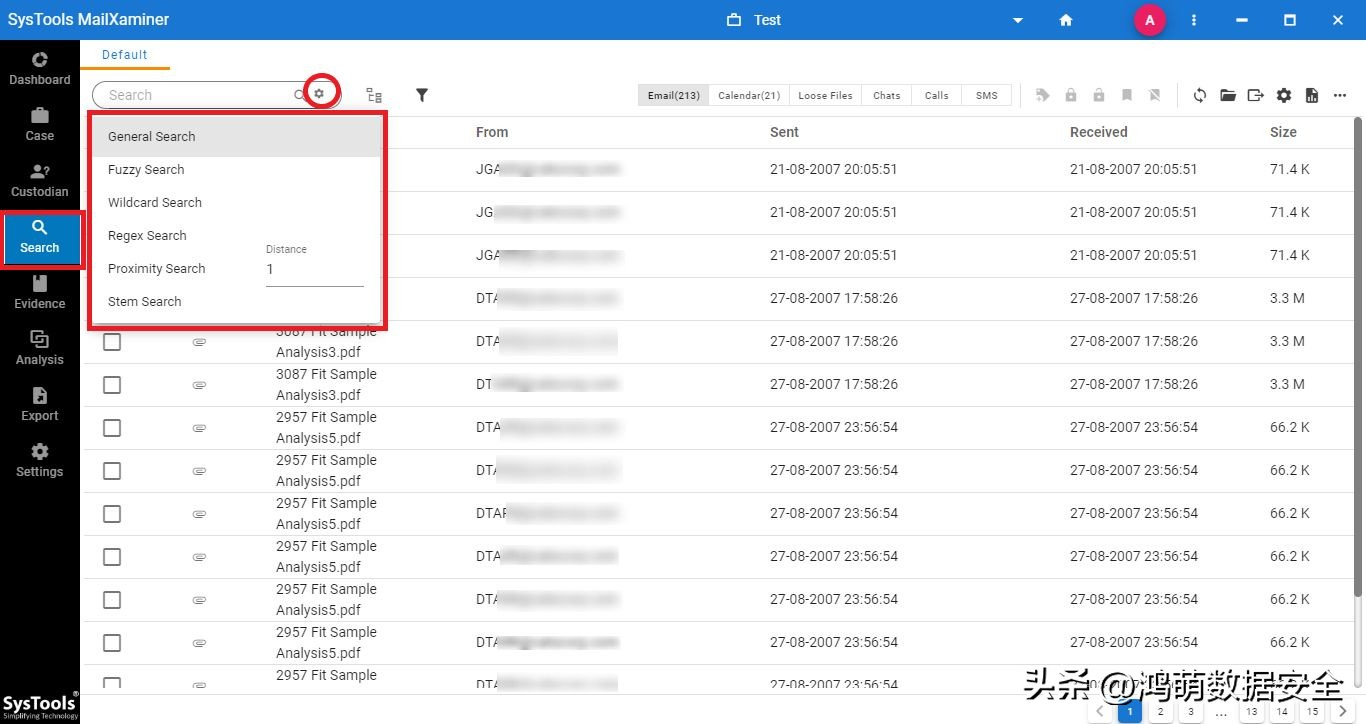Choose Stem Search option
This screenshot has width=1366, height=724.
(x=236, y=302)
